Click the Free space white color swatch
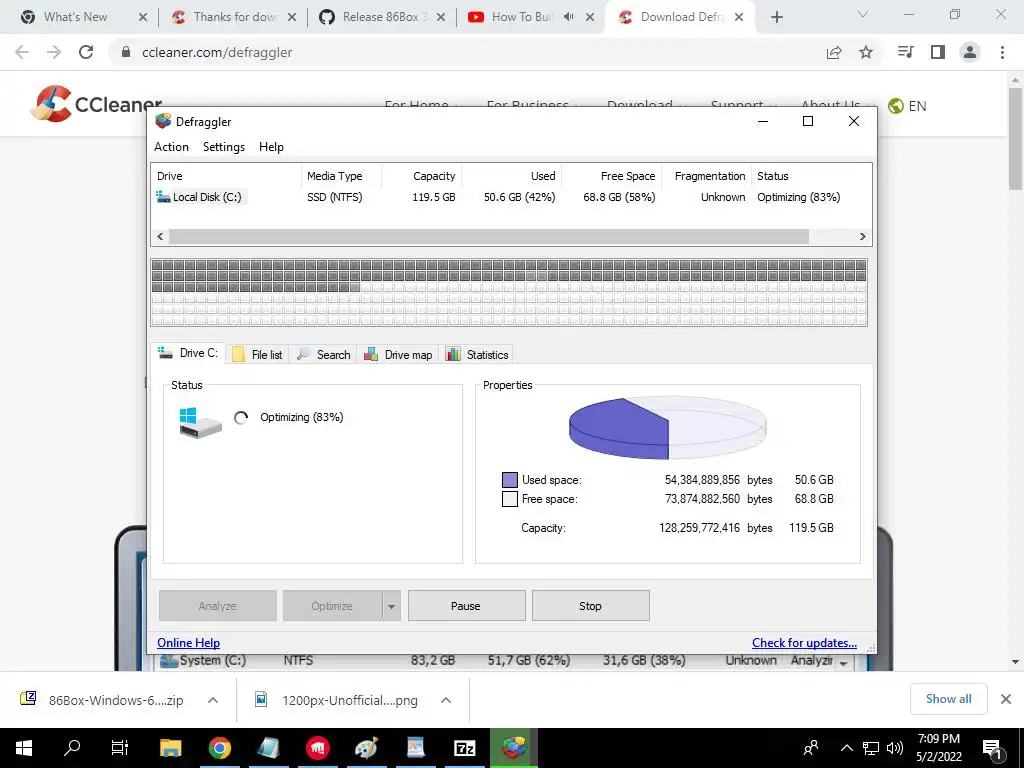 [x=509, y=499]
